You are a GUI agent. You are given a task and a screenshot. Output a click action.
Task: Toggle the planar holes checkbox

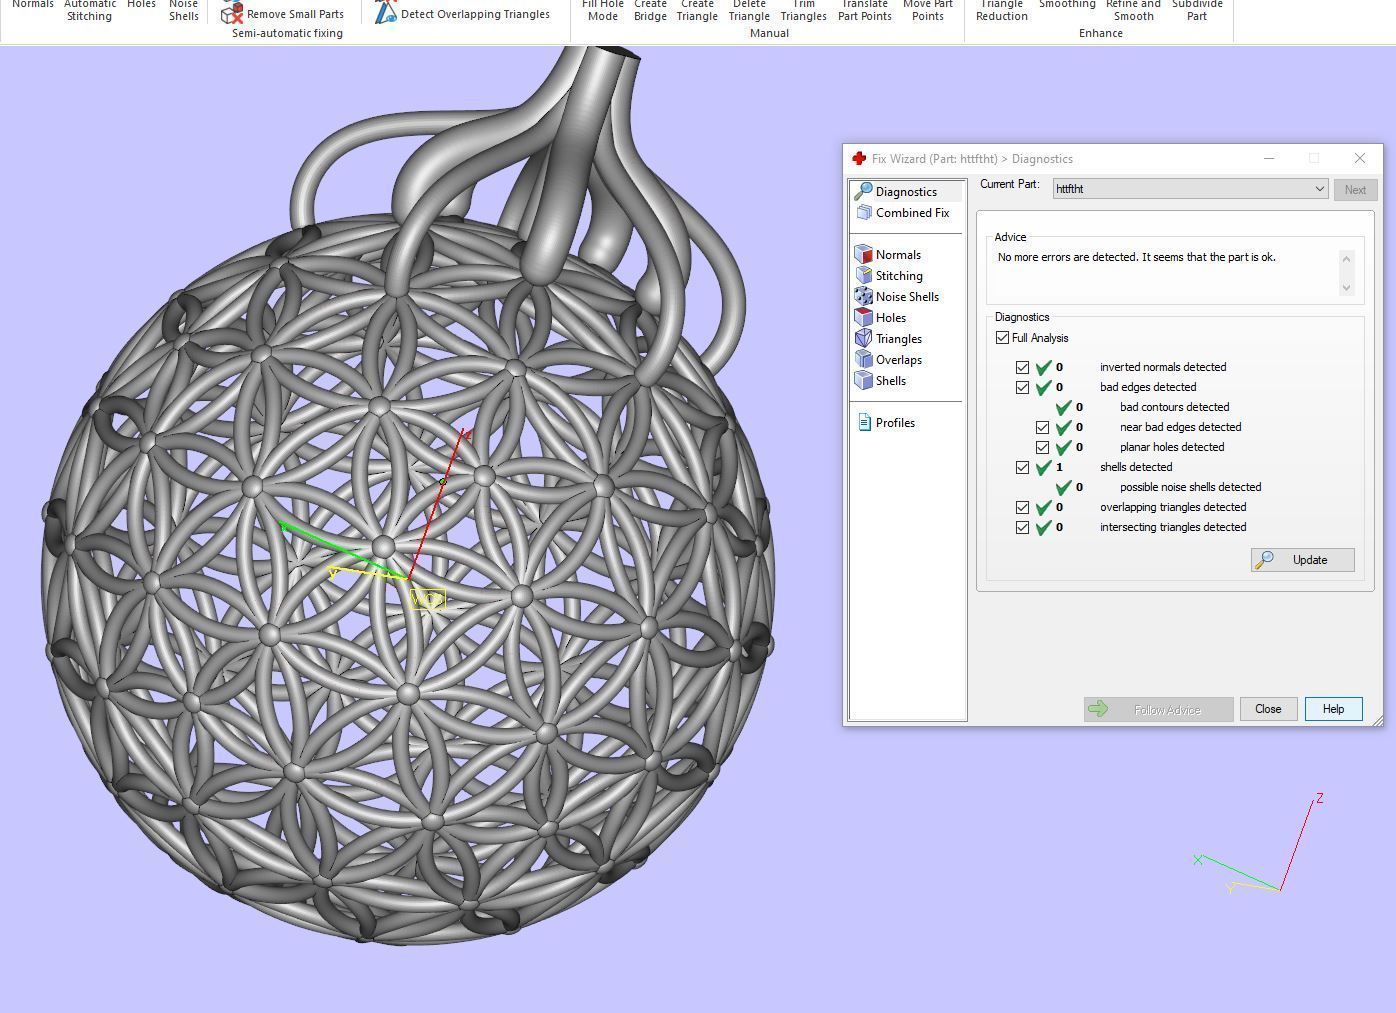click(x=1042, y=447)
